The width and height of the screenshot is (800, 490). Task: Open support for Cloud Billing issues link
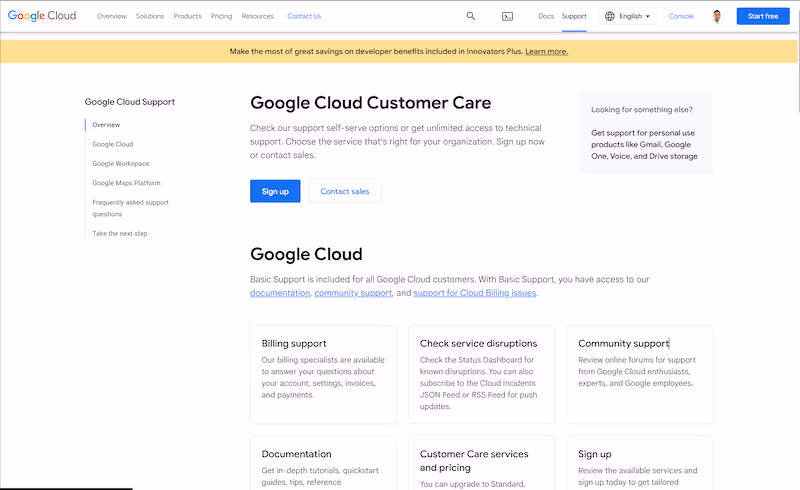pos(474,293)
